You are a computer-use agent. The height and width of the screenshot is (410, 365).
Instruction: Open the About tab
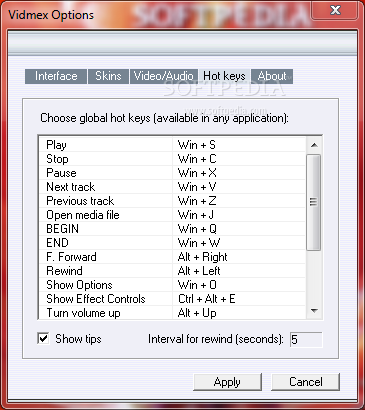[272, 76]
